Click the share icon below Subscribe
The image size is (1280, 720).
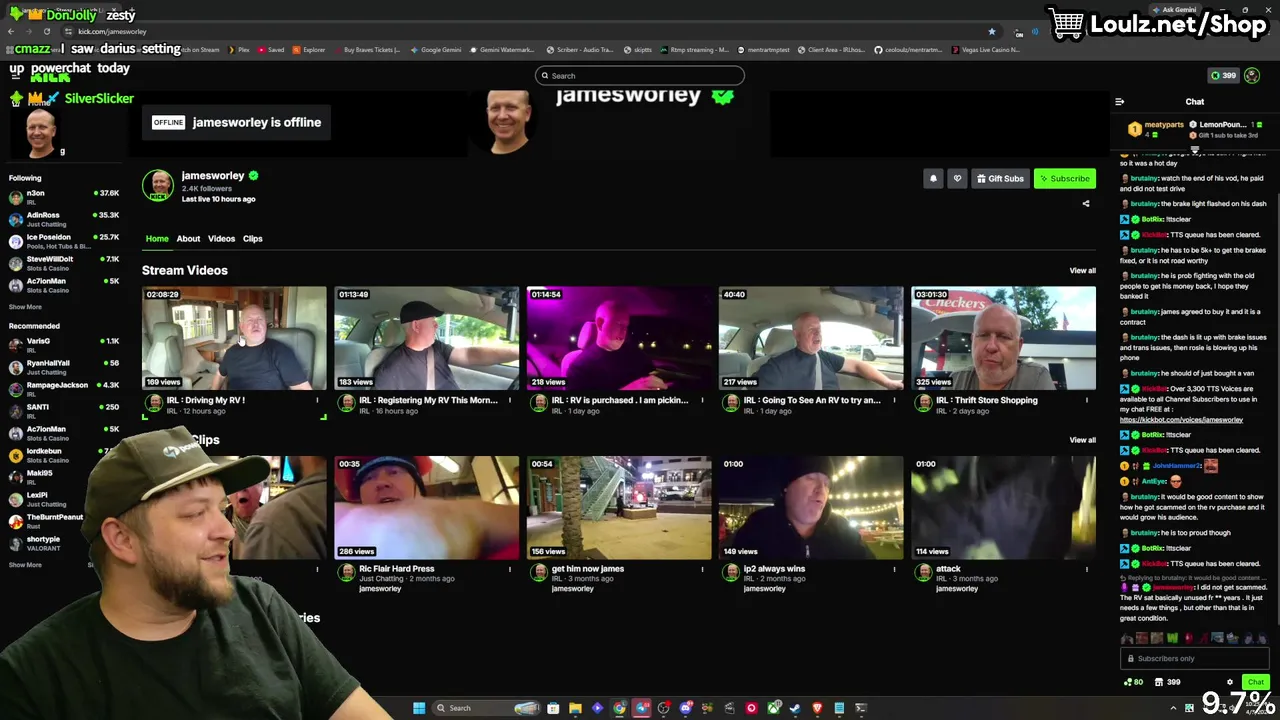point(1086,204)
